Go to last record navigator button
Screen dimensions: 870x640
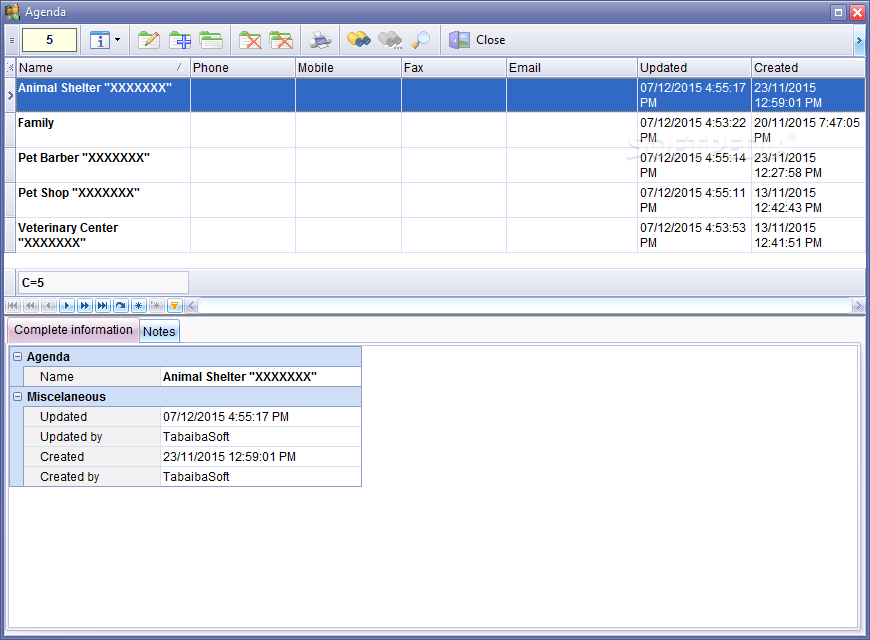(x=102, y=305)
